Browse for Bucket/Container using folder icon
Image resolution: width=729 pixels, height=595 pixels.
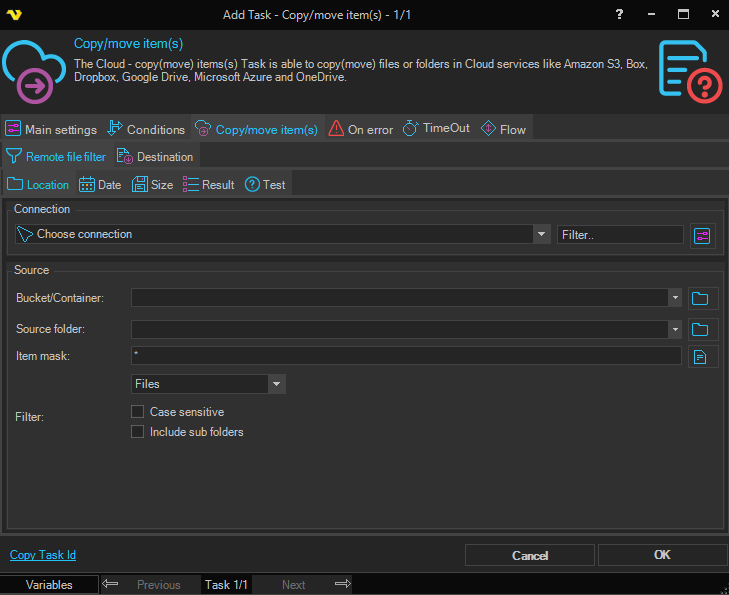click(701, 298)
